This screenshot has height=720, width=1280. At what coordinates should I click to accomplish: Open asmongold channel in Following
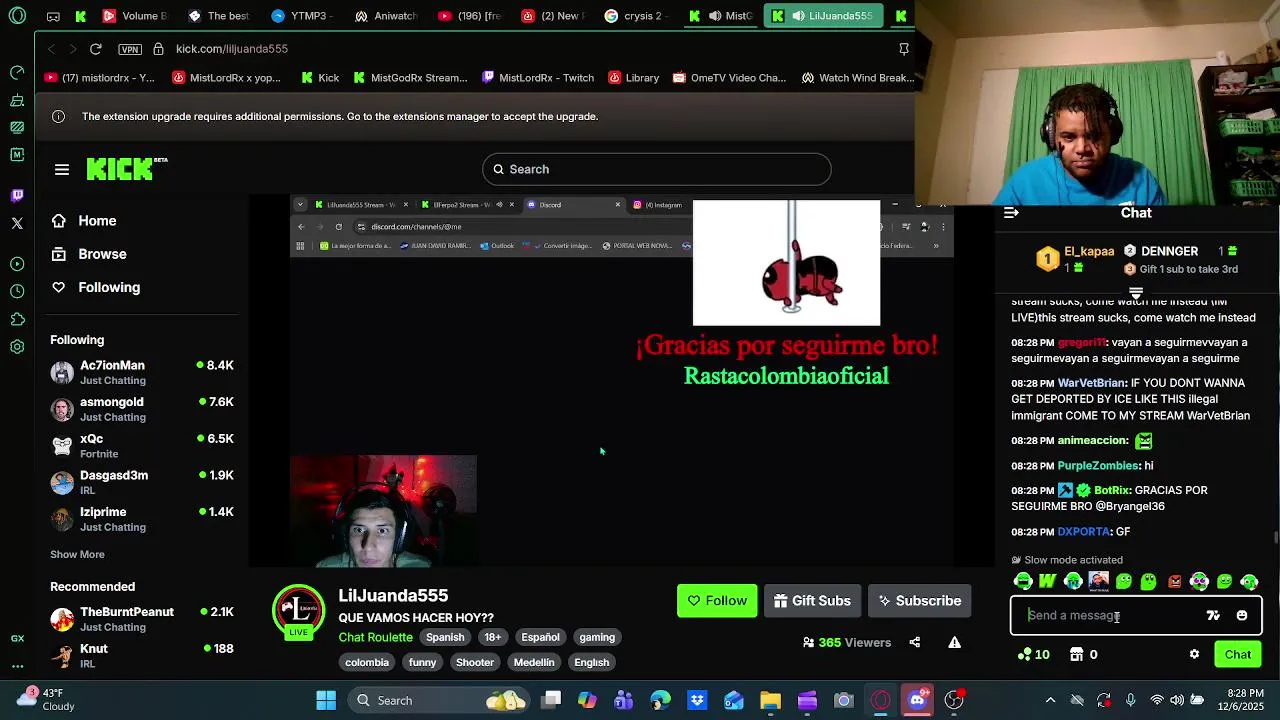pos(142,409)
